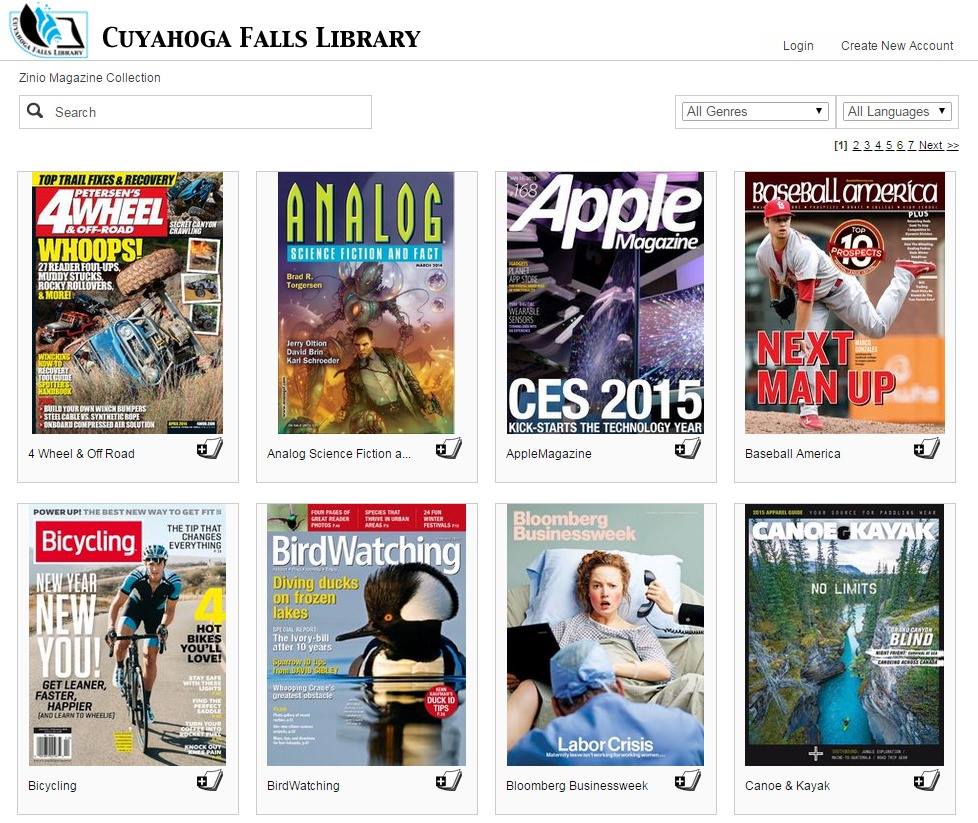978x823 pixels.
Task: Checkout icon for Bloomberg Businessweek
Action: [x=687, y=781]
